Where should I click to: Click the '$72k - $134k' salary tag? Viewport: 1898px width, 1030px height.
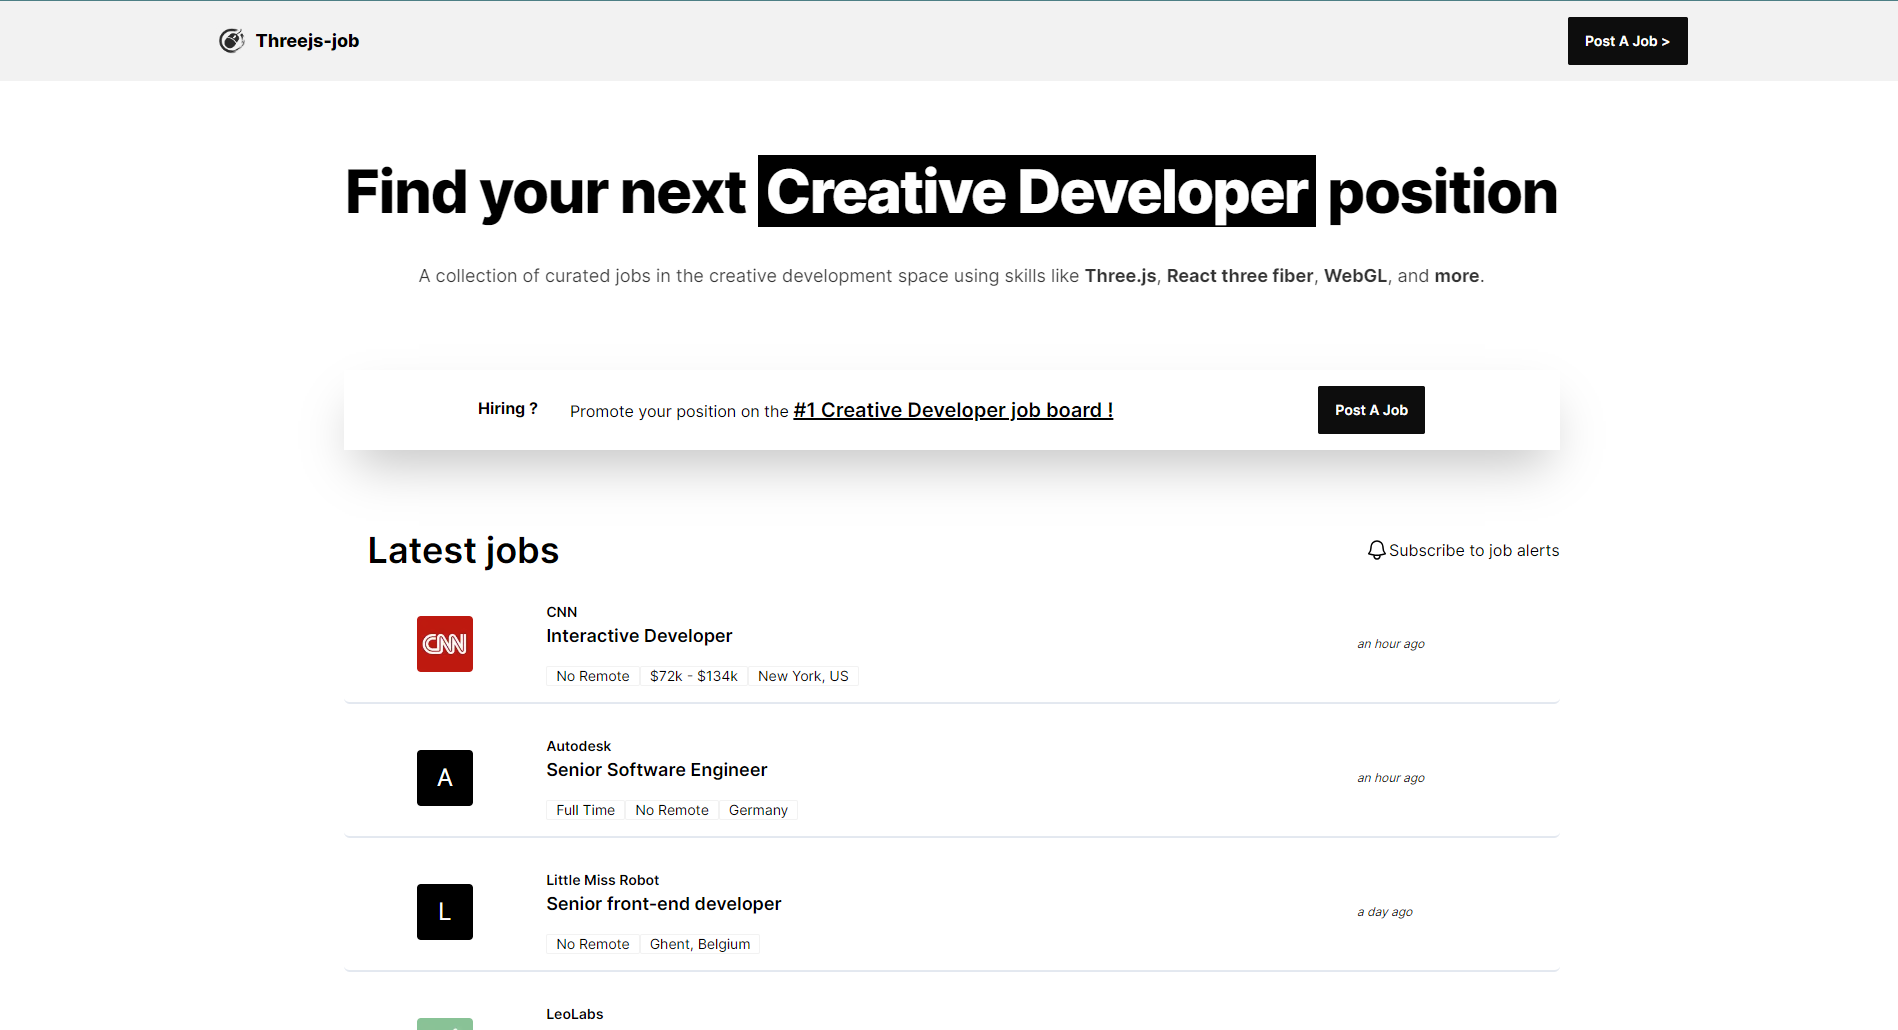[694, 676]
